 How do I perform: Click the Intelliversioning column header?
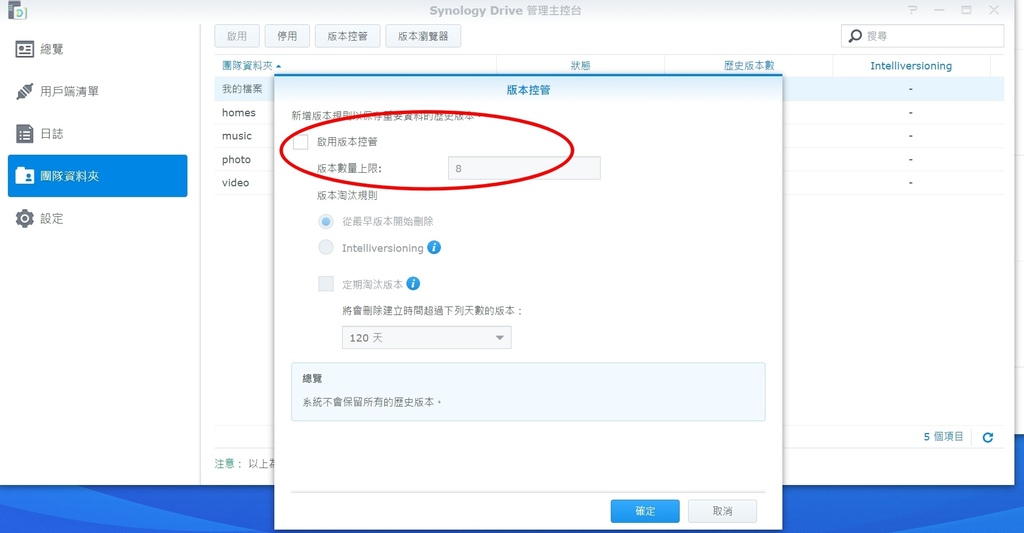(x=911, y=65)
